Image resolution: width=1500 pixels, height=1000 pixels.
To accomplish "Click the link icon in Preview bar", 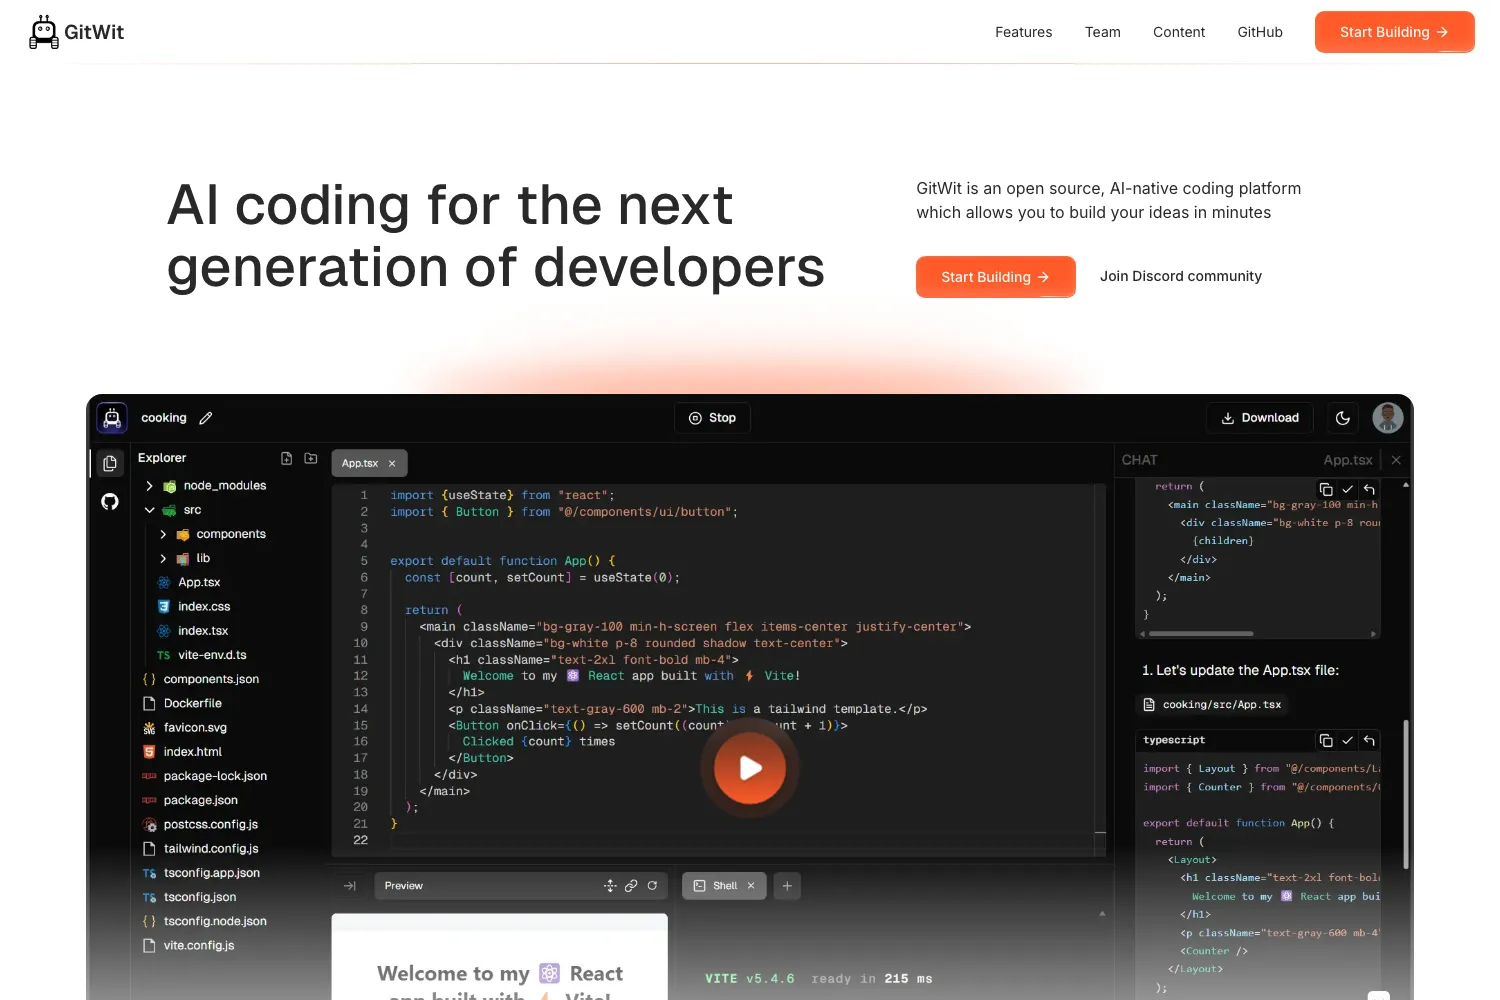I will pyautogui.click(x=631, y=886).
